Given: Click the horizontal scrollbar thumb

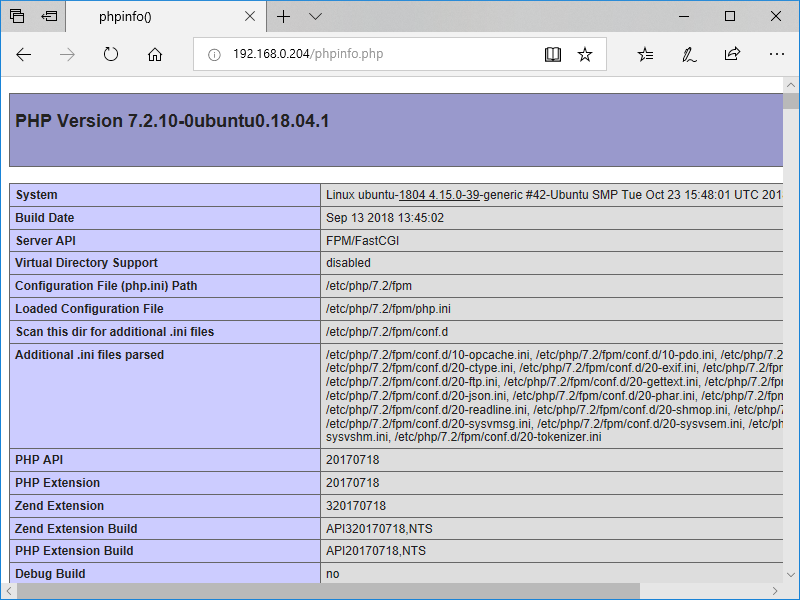Looking at the screenshot, I should [x=328, y=591].
